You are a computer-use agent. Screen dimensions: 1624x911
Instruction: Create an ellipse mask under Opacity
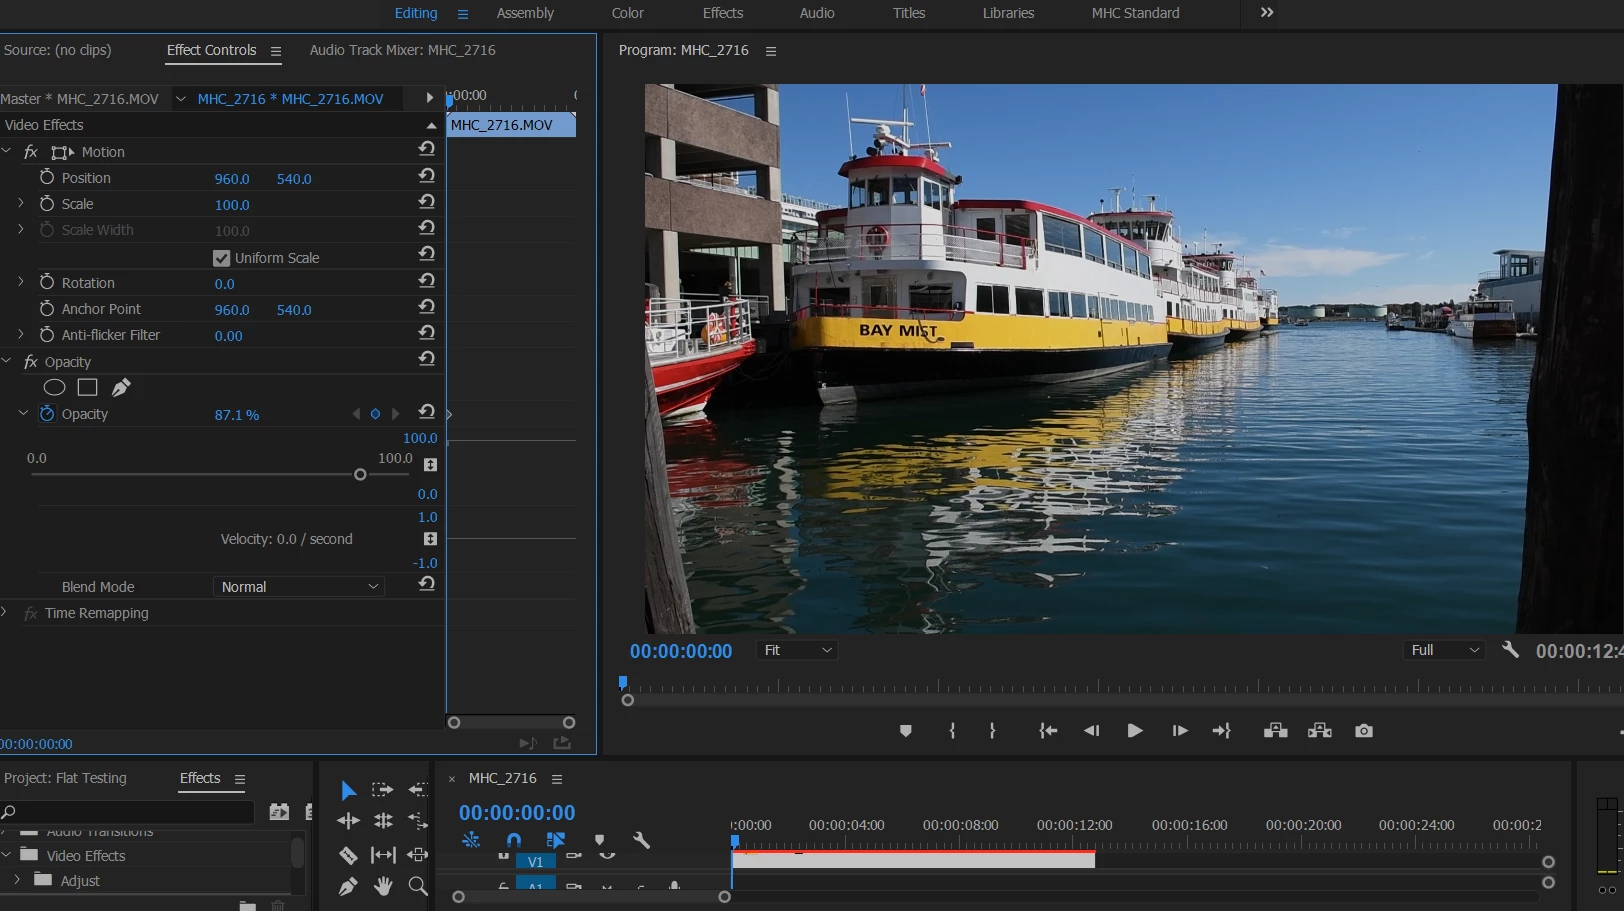[55, 388]
